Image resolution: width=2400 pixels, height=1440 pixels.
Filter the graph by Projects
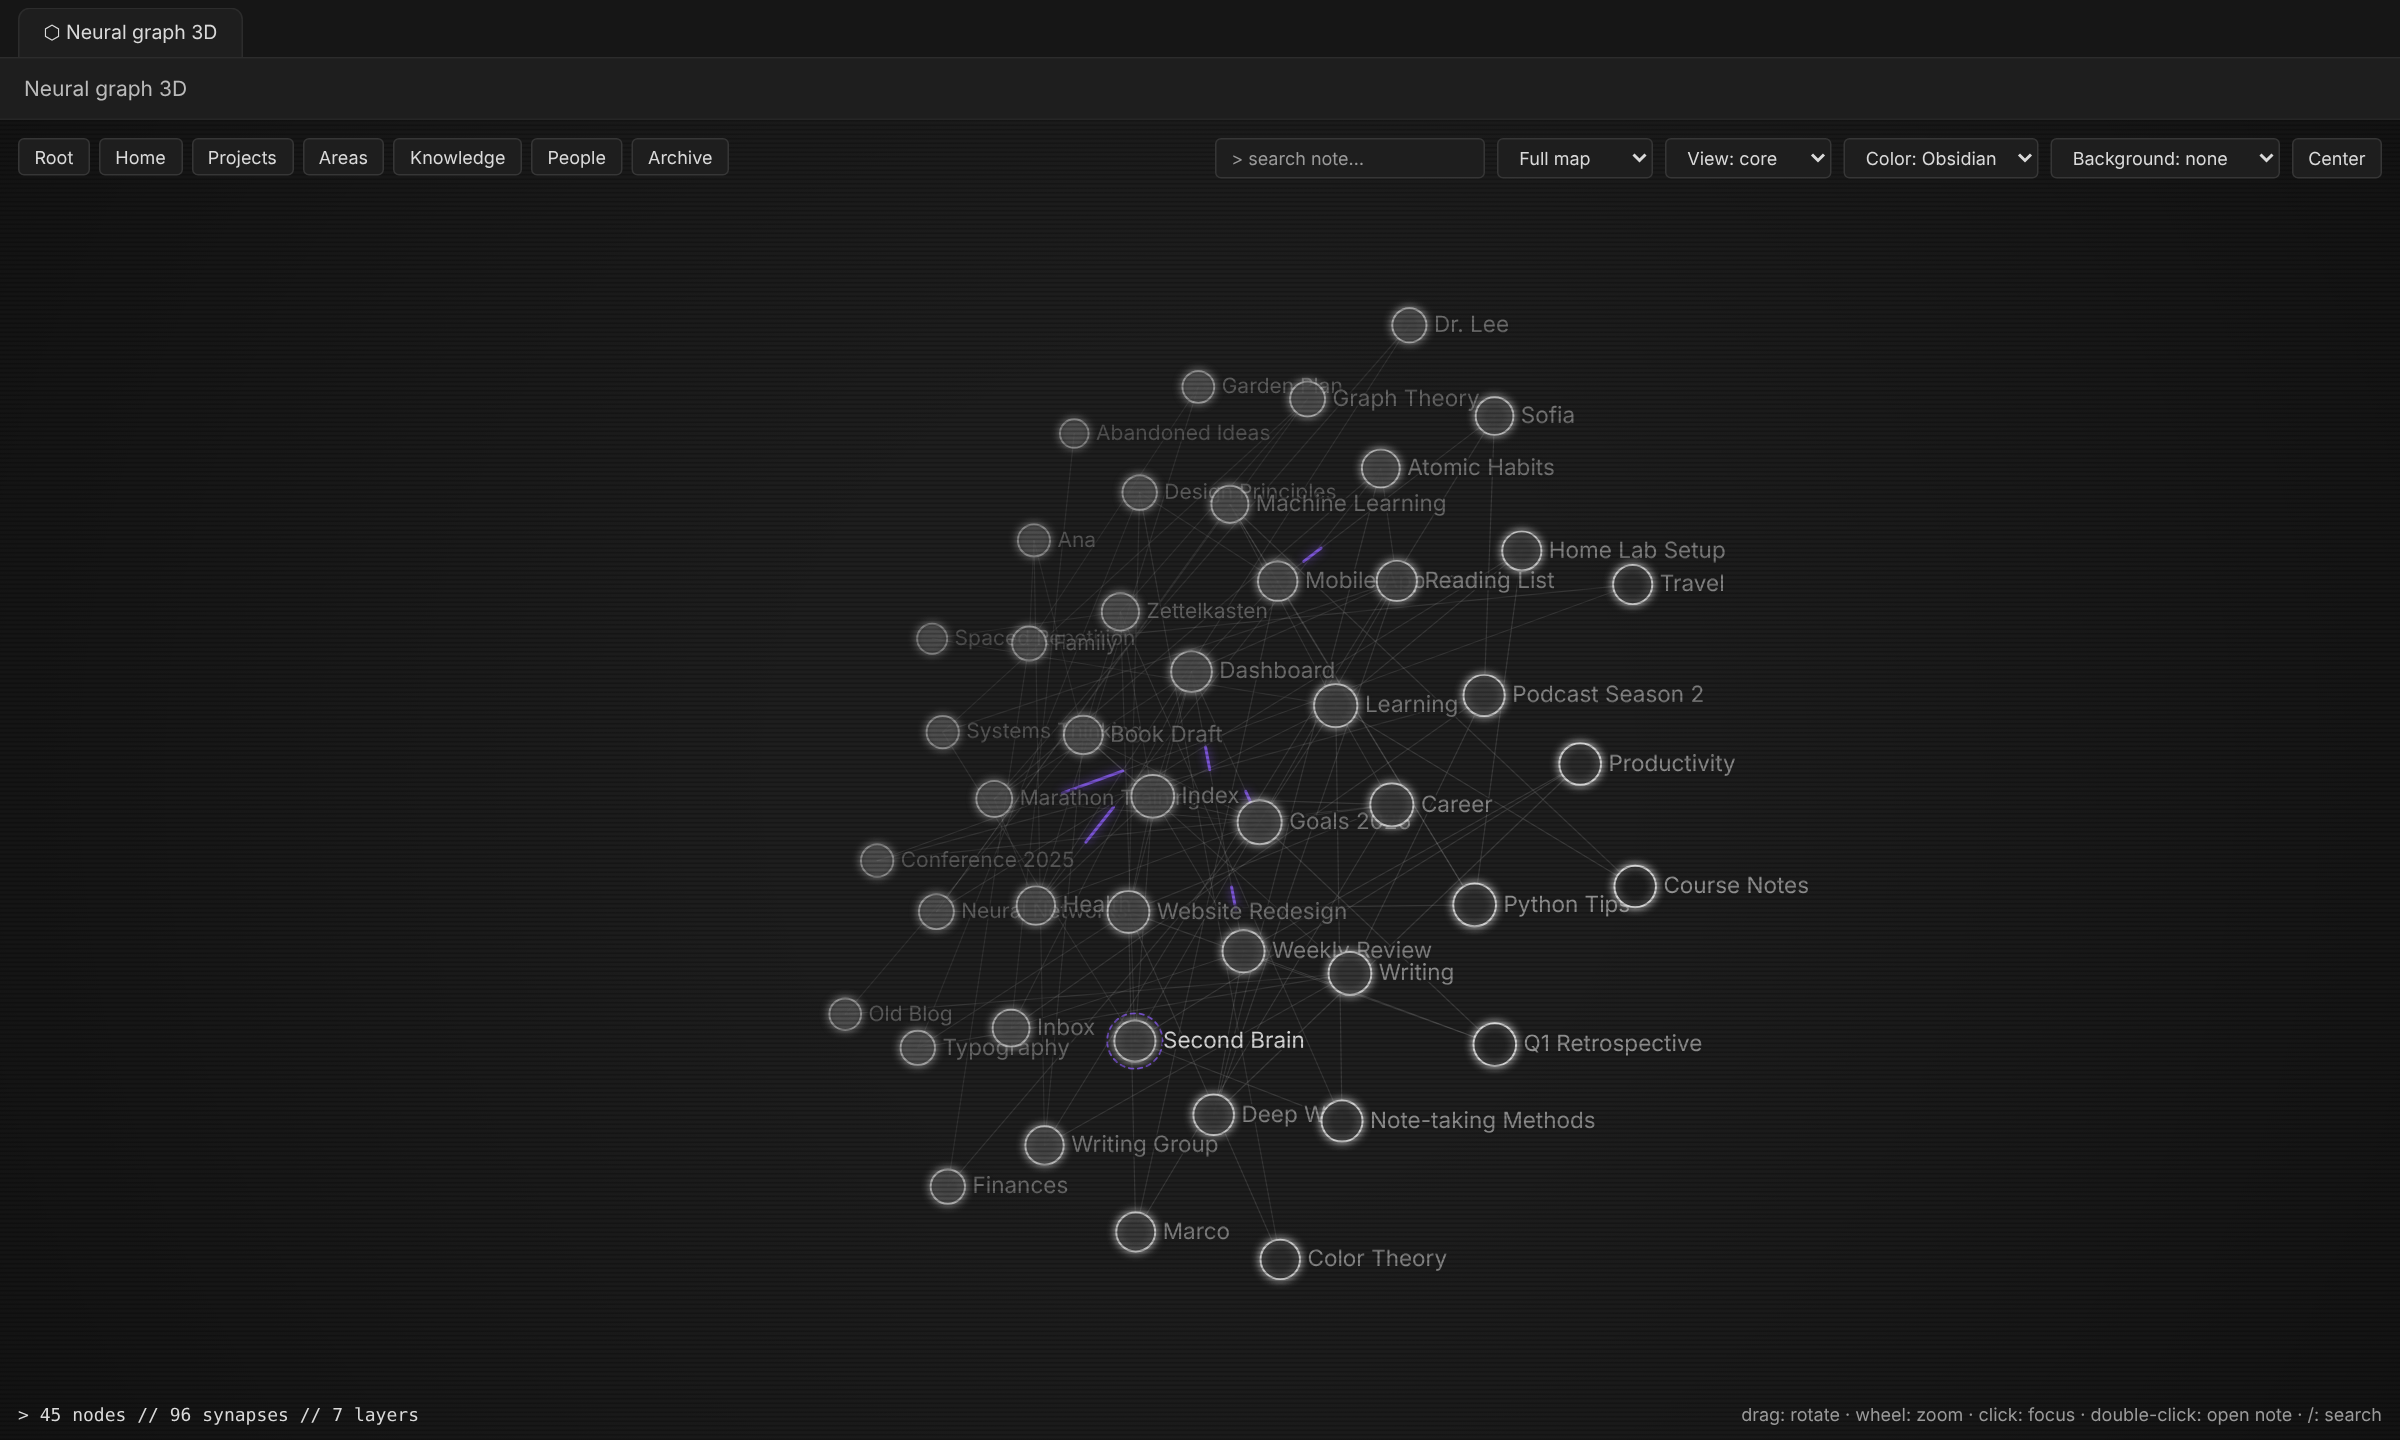point(242,157)
